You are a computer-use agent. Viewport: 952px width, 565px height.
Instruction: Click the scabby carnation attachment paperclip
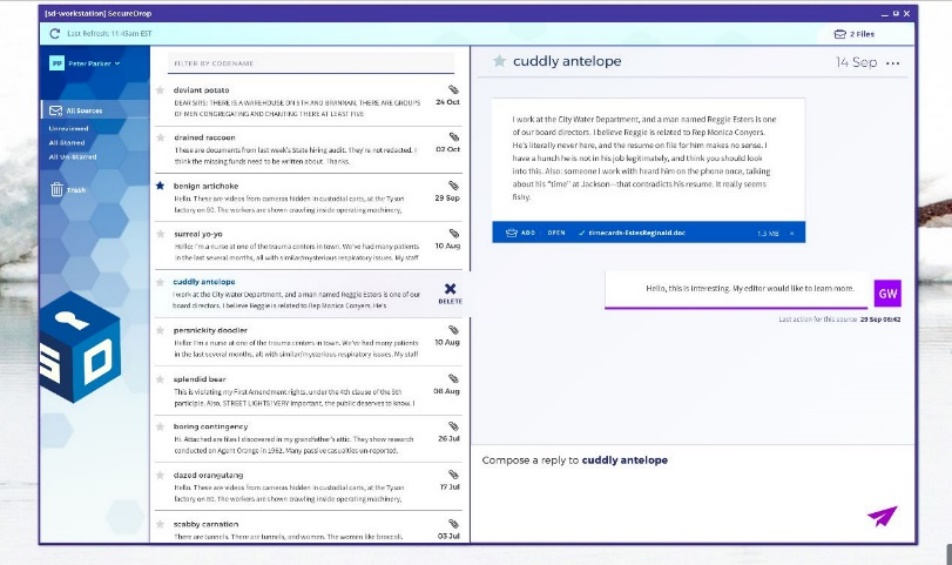(454, 523)
